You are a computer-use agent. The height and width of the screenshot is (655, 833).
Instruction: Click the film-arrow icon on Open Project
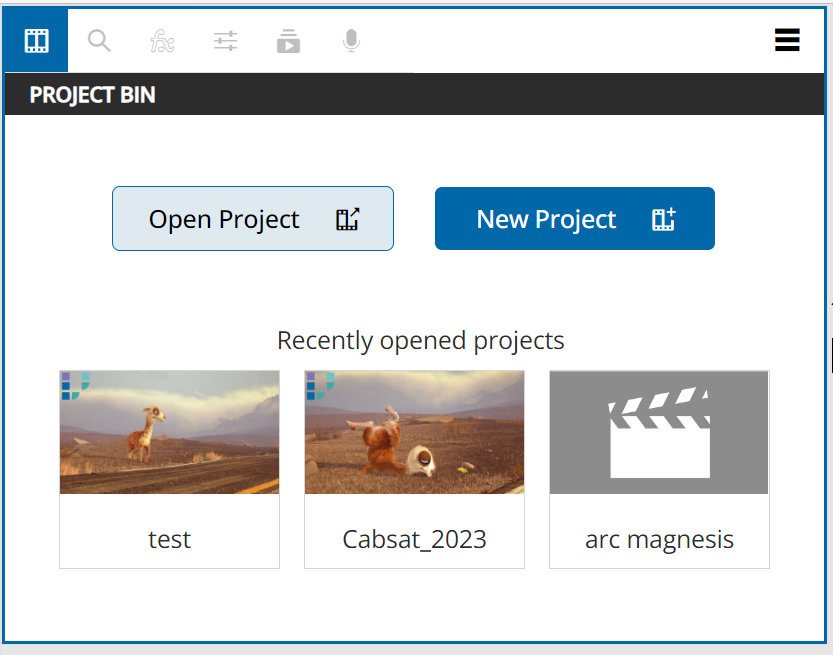pos(347,220)
